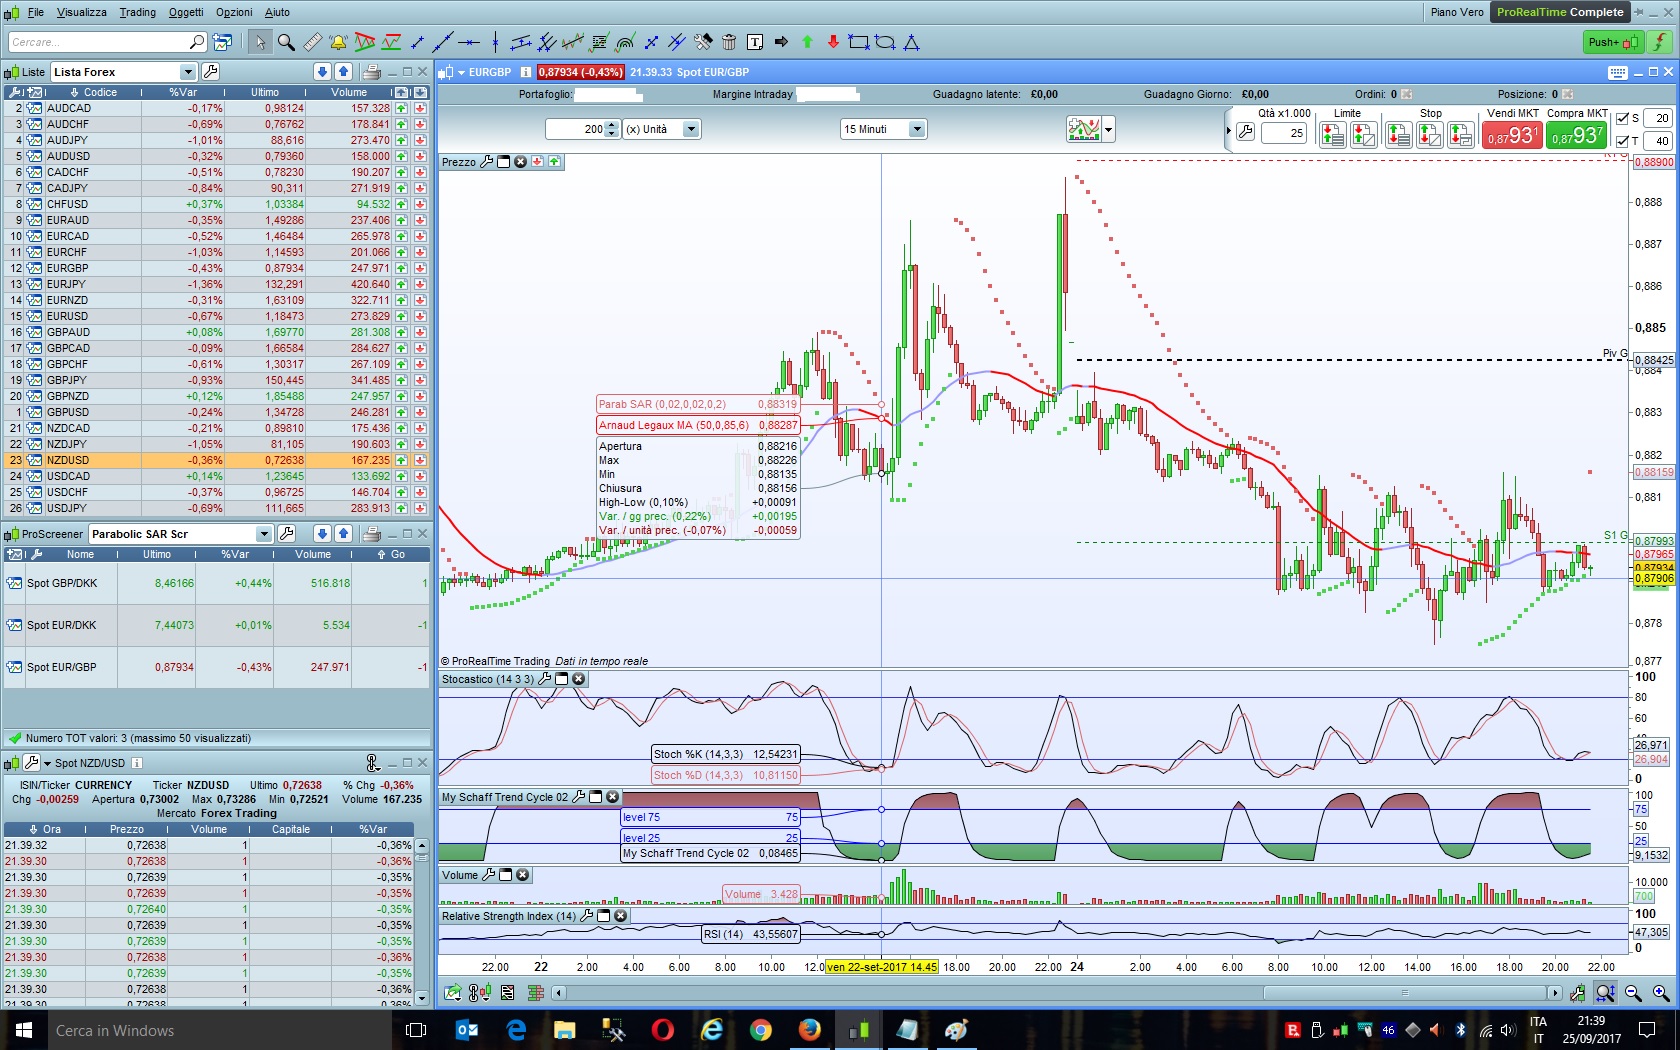Viewport: 1680px width, 1050px height.
Task: Close the Volume indicator panel
Action: 522,875
